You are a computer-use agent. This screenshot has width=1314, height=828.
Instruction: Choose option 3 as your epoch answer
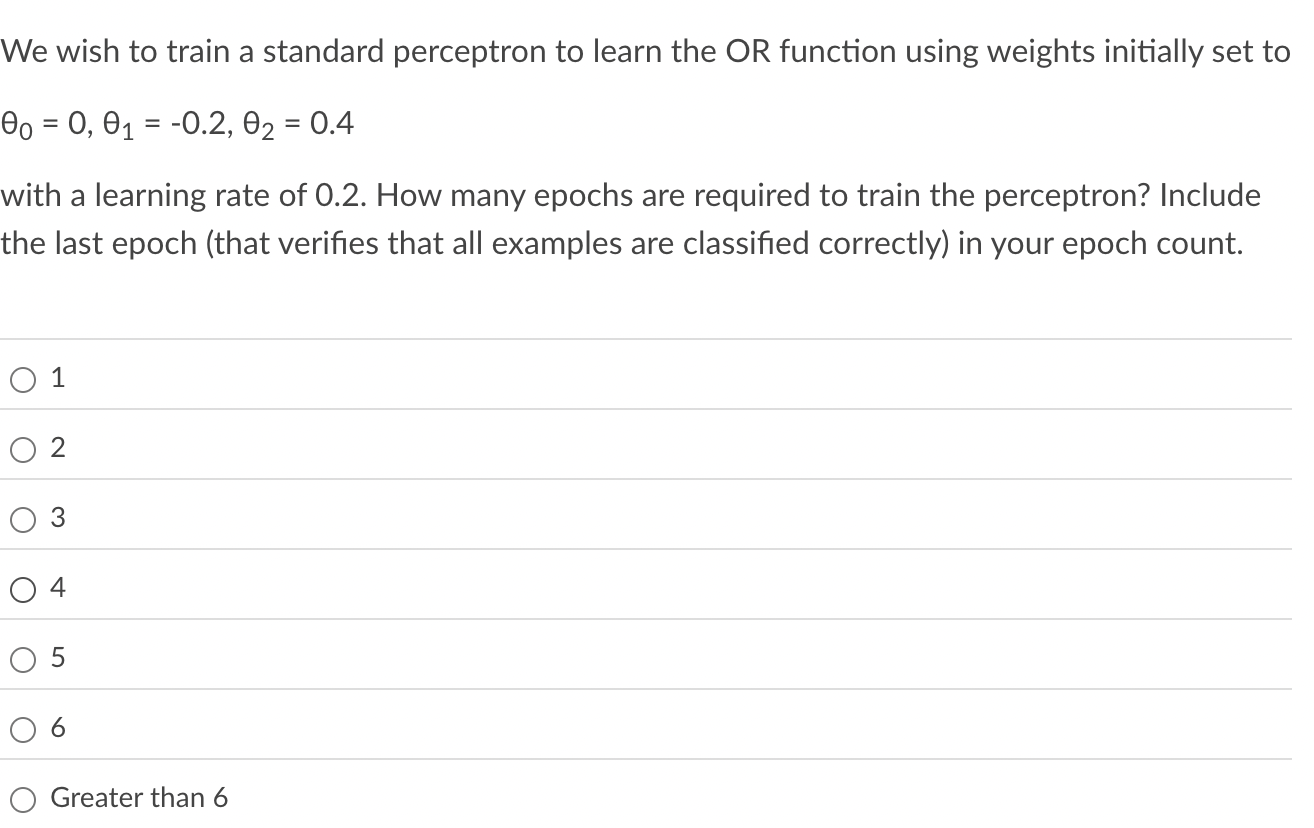click(x=22, y=518)
